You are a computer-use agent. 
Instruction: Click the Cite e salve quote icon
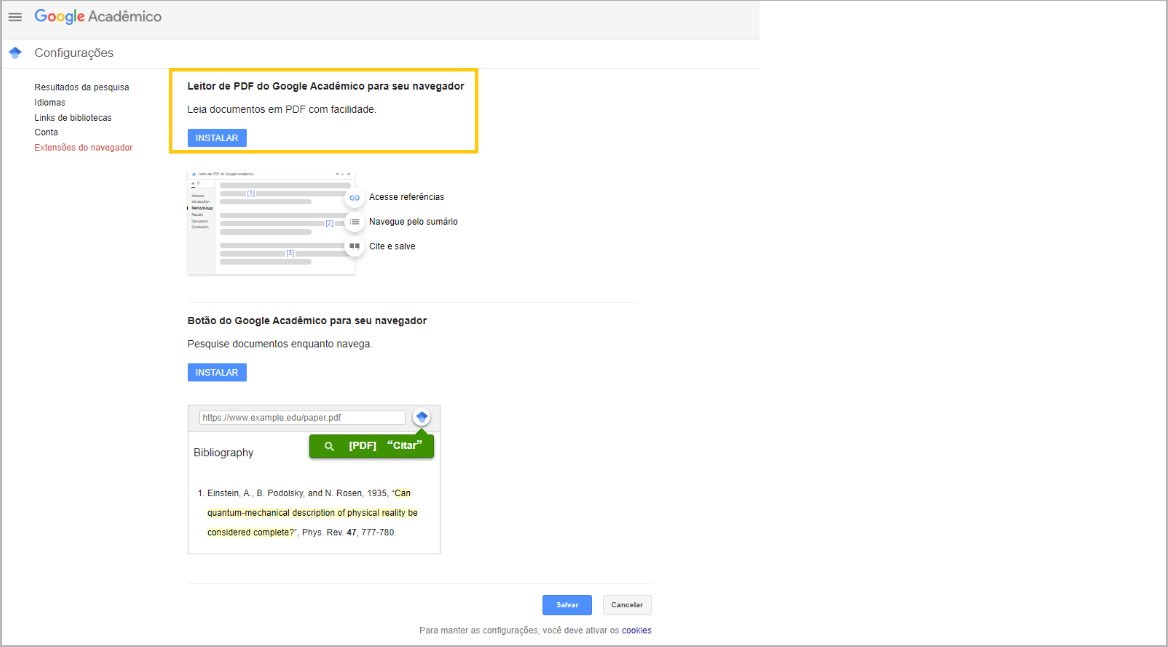[x=355, y=246]
